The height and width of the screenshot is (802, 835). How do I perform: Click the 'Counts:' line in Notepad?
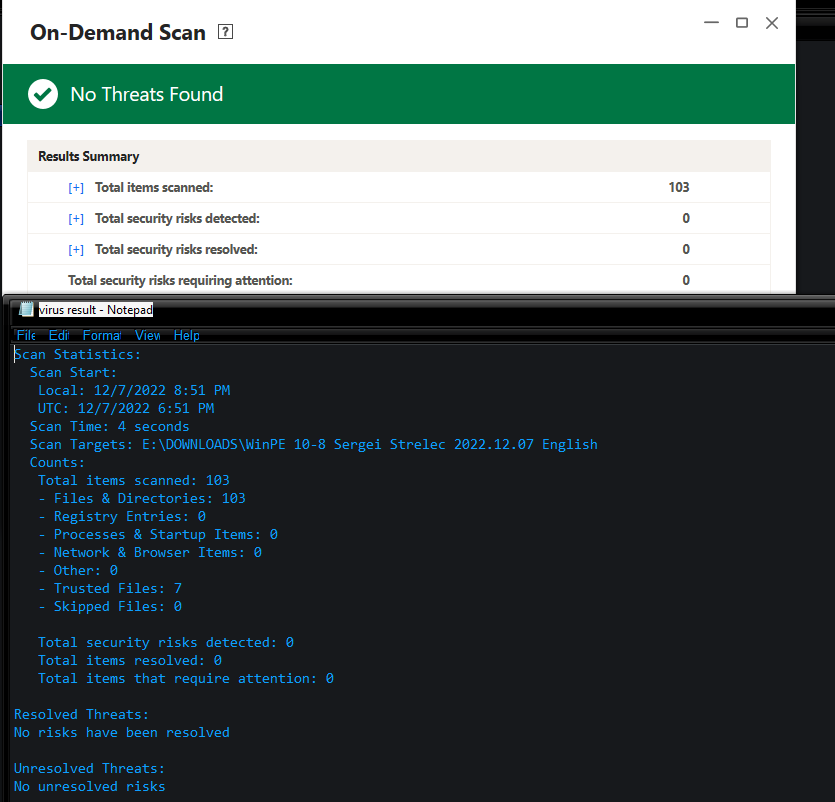(57, 462)
